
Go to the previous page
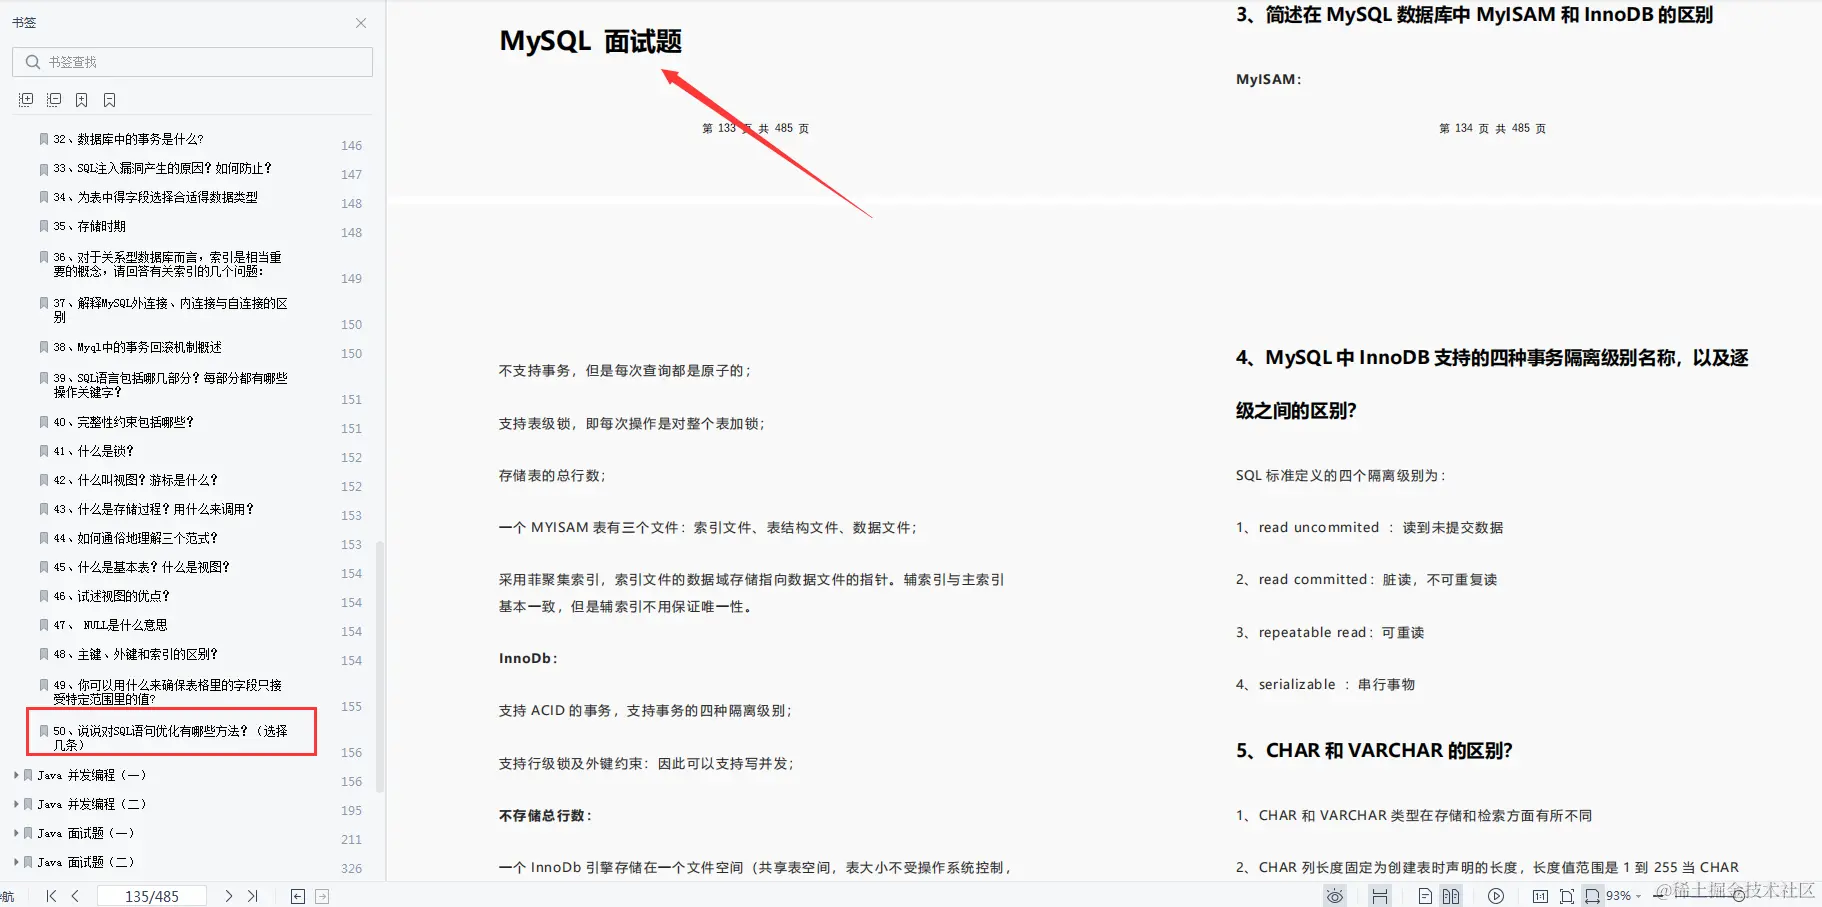tap(75, 897)
